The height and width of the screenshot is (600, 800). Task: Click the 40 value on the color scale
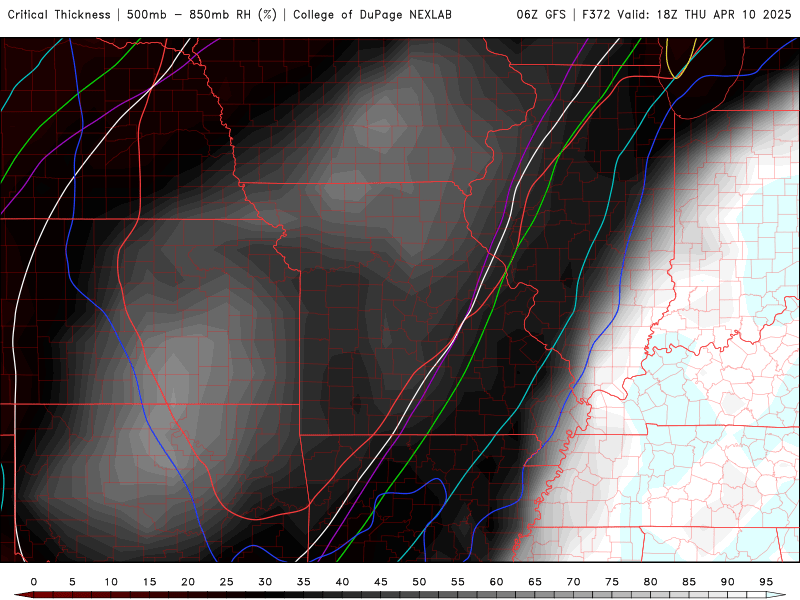[342, 582]
